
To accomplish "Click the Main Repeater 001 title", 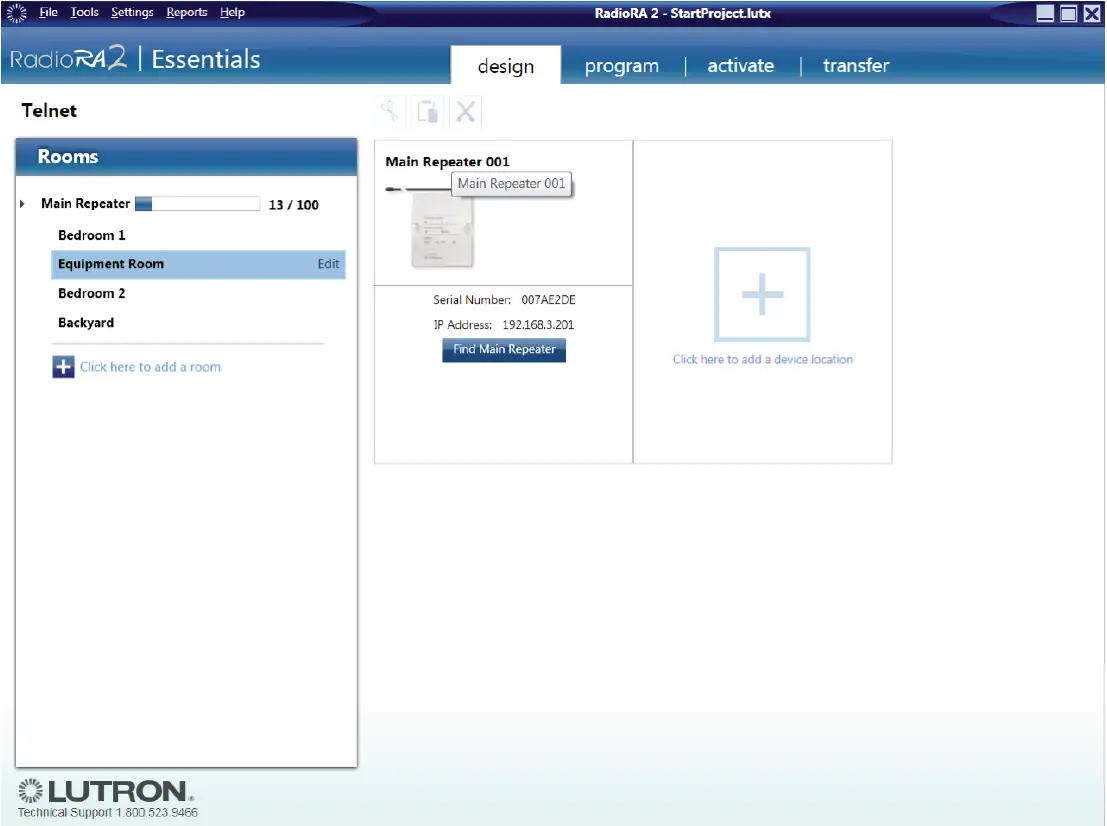I will 447,162.
